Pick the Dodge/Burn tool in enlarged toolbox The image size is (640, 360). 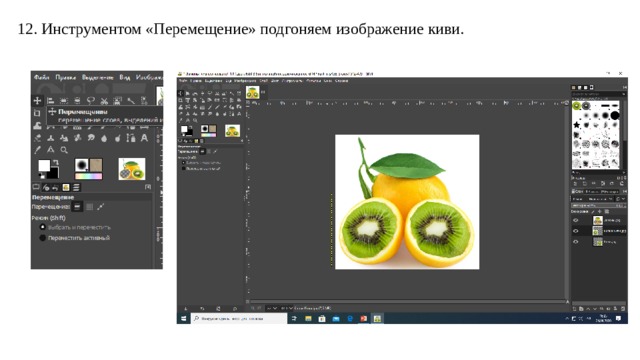(118, 138)
